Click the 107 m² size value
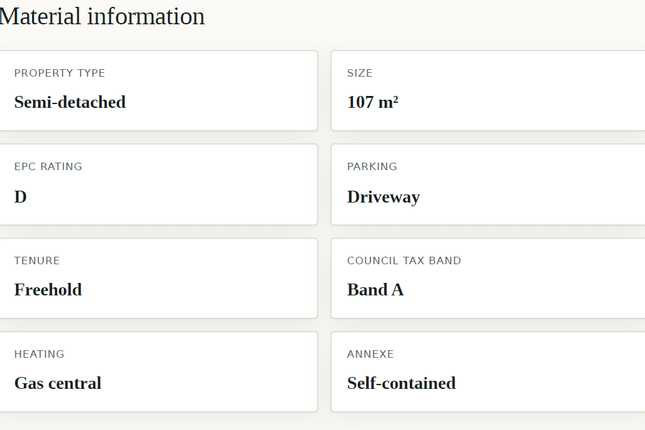645x430 pixels. click(x=373, y=102)
